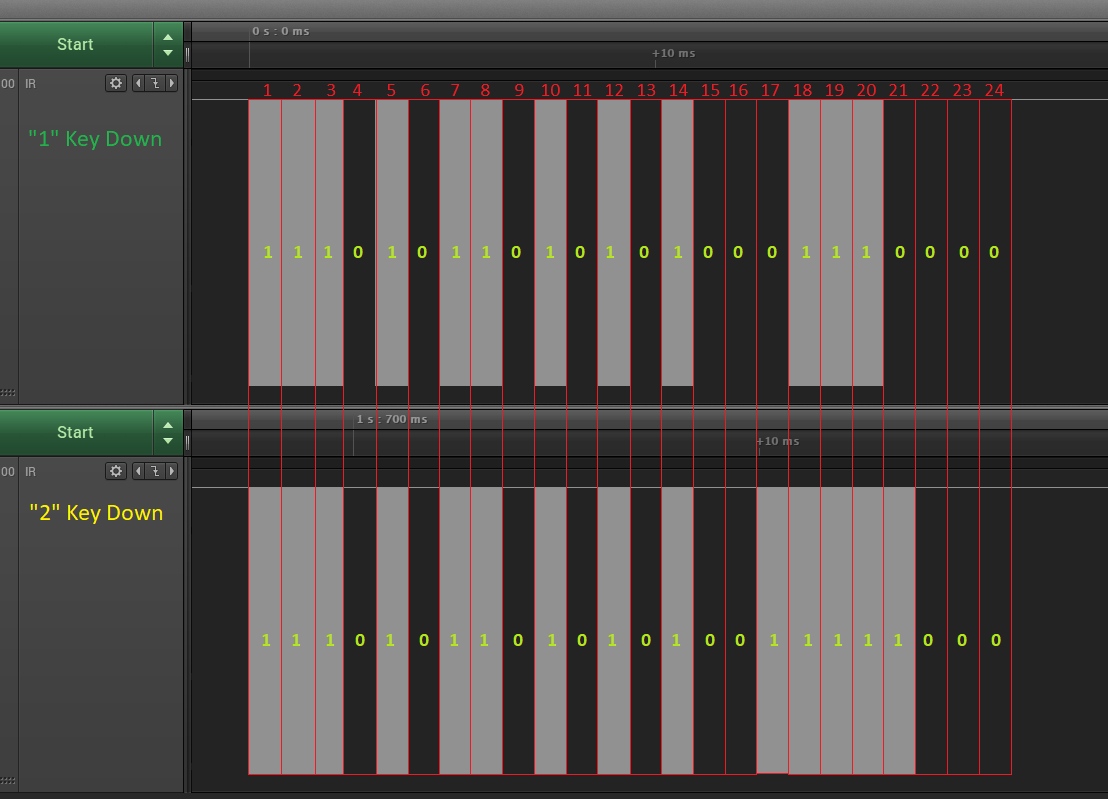Jump to previous edge in "2" Key Down capture

[139, 471]
